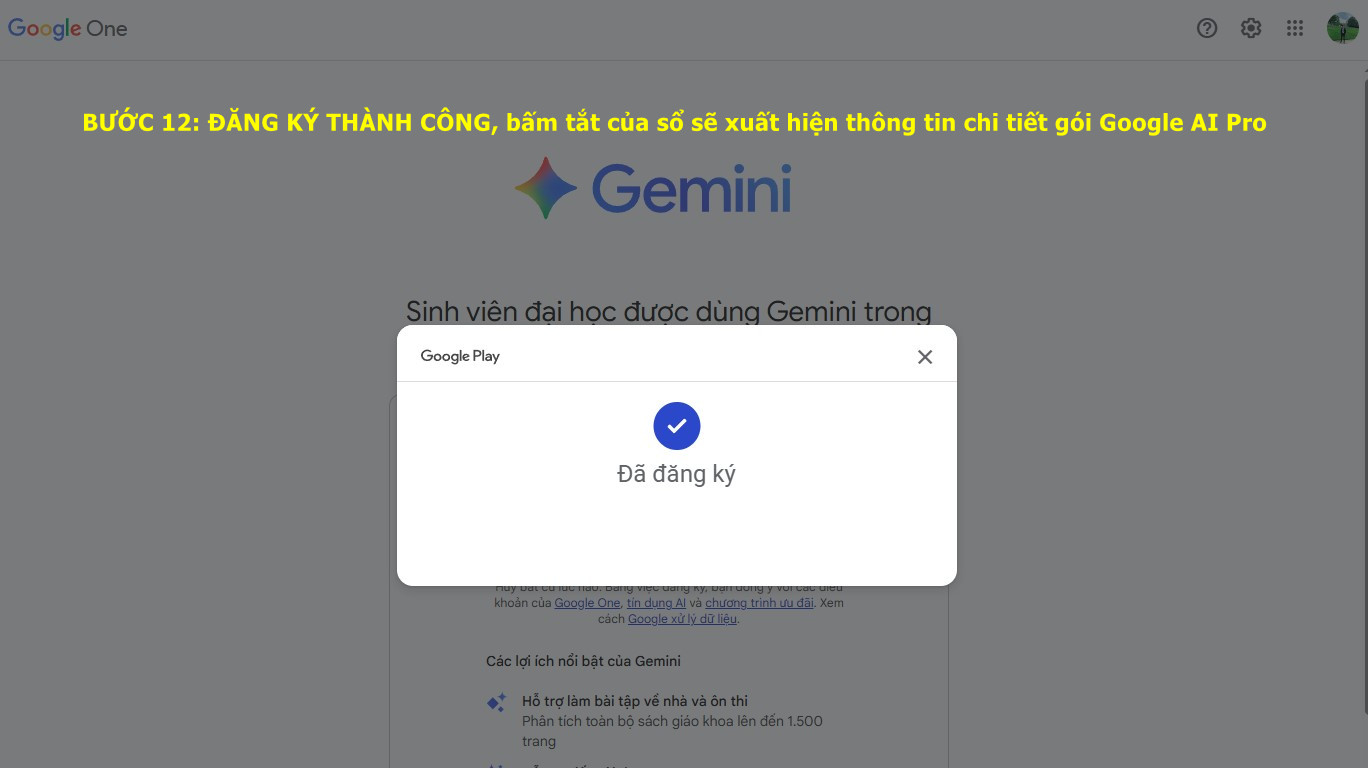Open the "chương trình ưu đãi" link

coord(759,603)
